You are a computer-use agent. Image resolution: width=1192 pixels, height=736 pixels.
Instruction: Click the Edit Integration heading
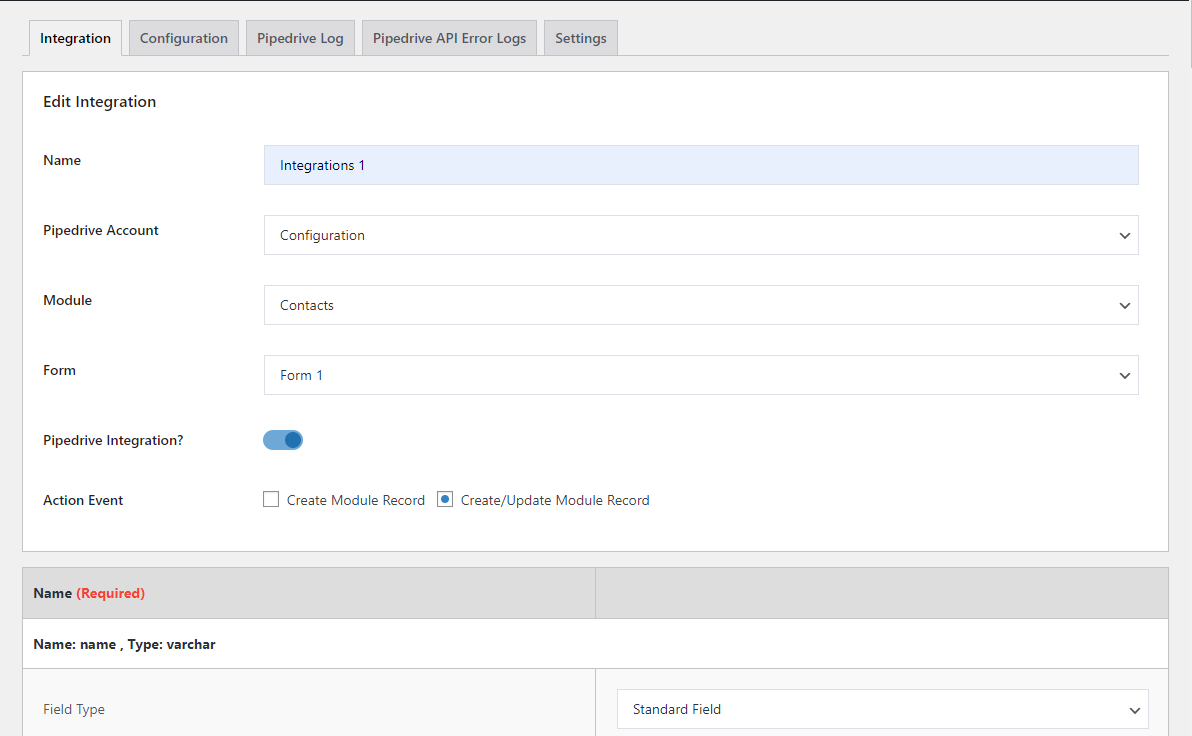(100, 102)
